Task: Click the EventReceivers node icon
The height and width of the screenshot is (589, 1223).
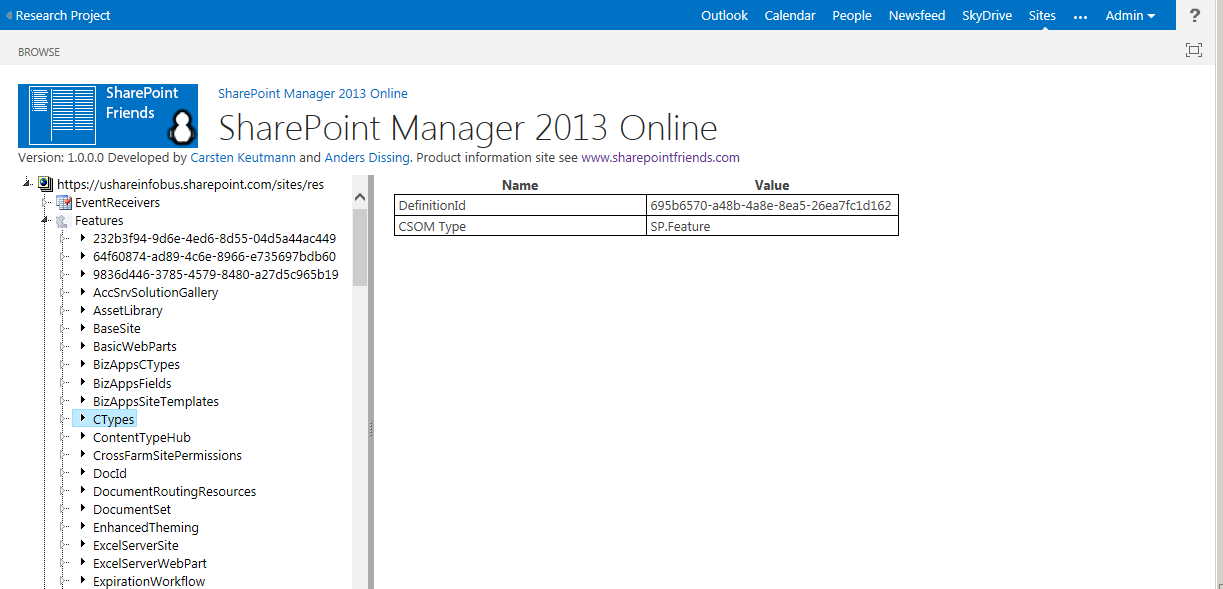Action: point(64,202)
